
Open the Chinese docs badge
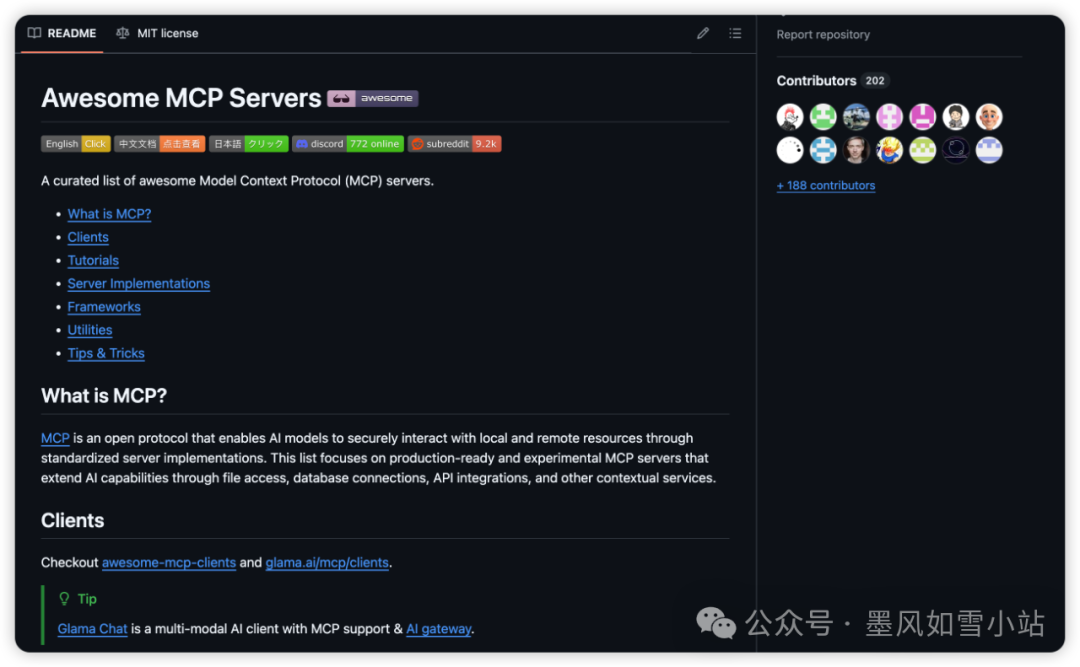159,144
